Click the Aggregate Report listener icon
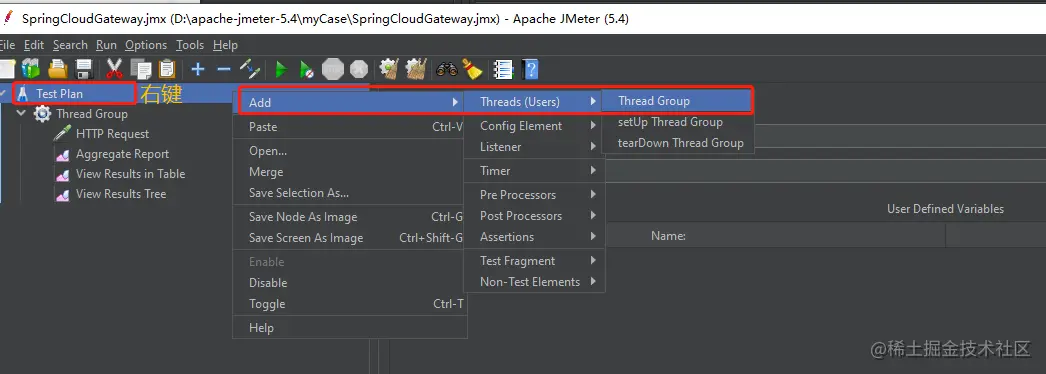The height and width of the screenshot is (374, 1046). (63, 155)
